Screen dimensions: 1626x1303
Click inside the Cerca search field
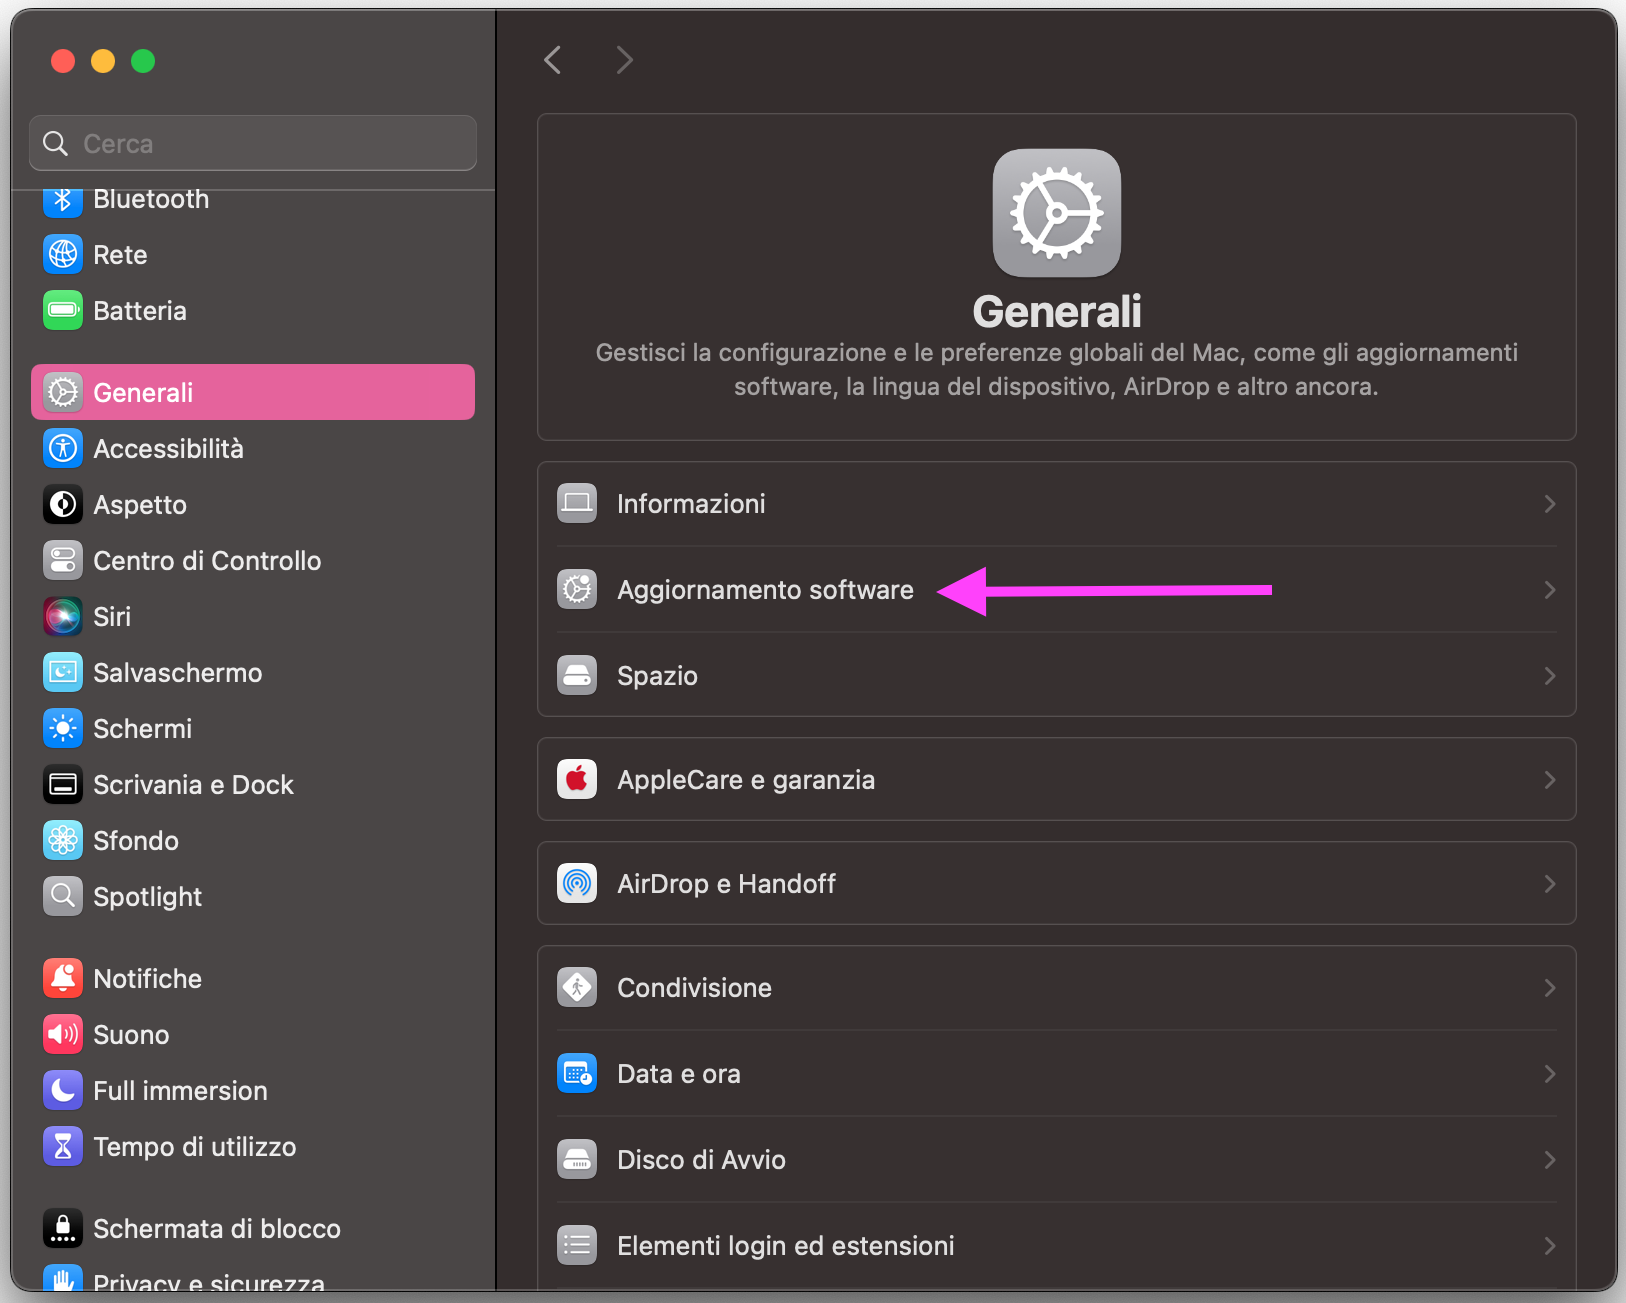point(252,143)
